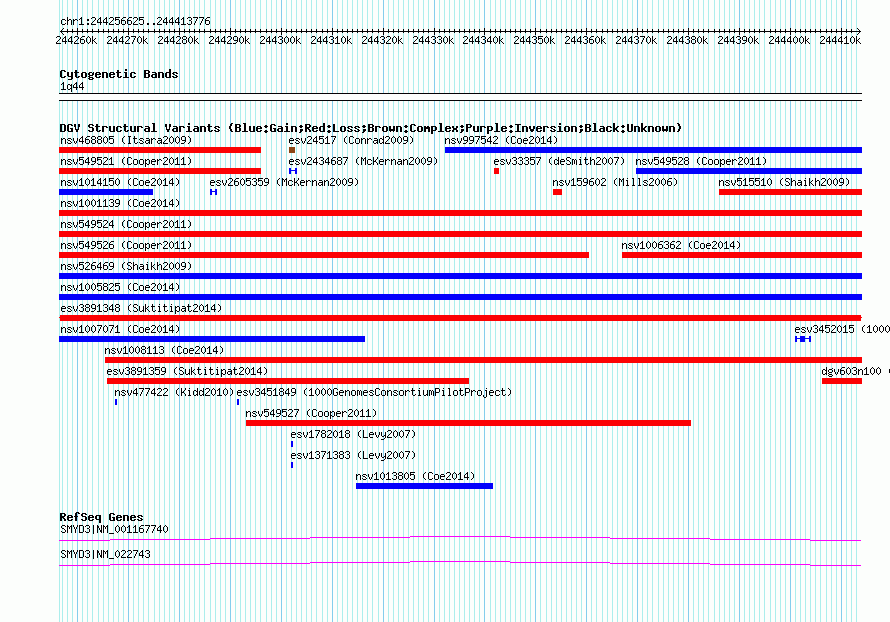Click the red bar under dgv603n100
The width and height of the screenshot is (890, 622).
[842, 381]
